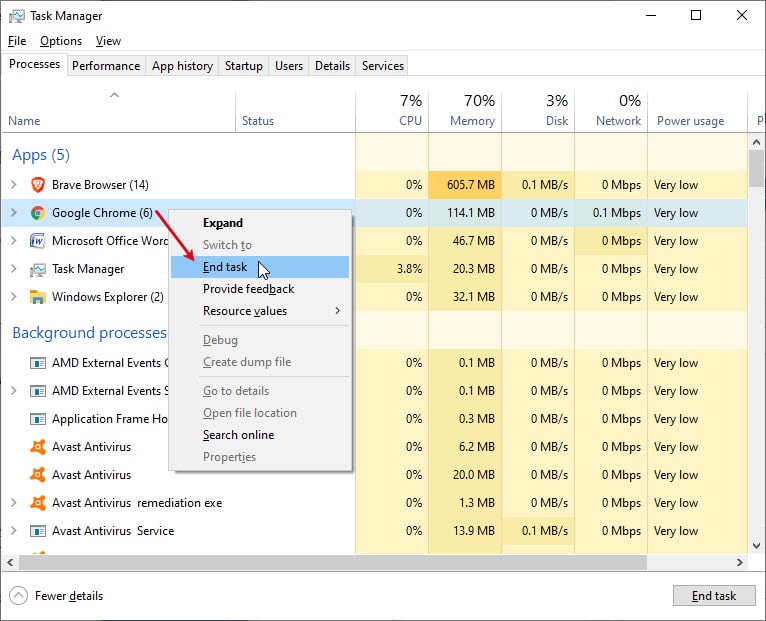Expand the AMD External Events Service row

(x=14, y=391)
